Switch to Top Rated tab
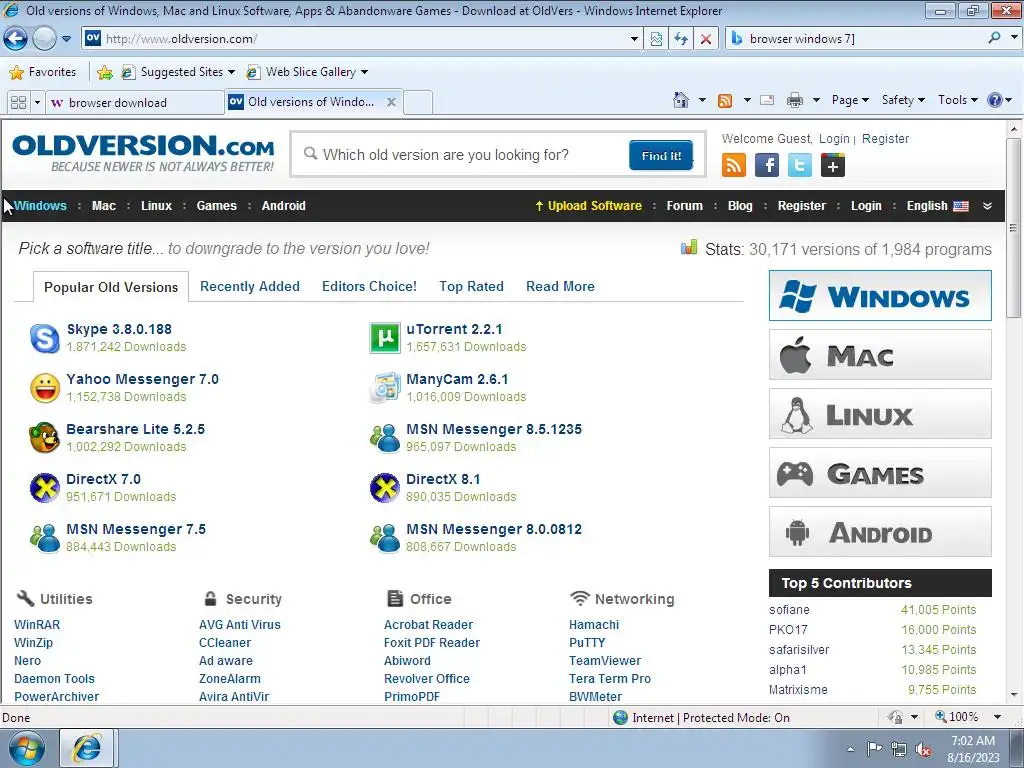 coord(471,287)
